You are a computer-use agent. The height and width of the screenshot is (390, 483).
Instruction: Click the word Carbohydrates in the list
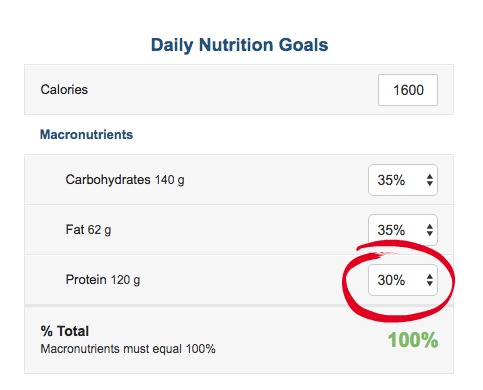pos(108,180)
